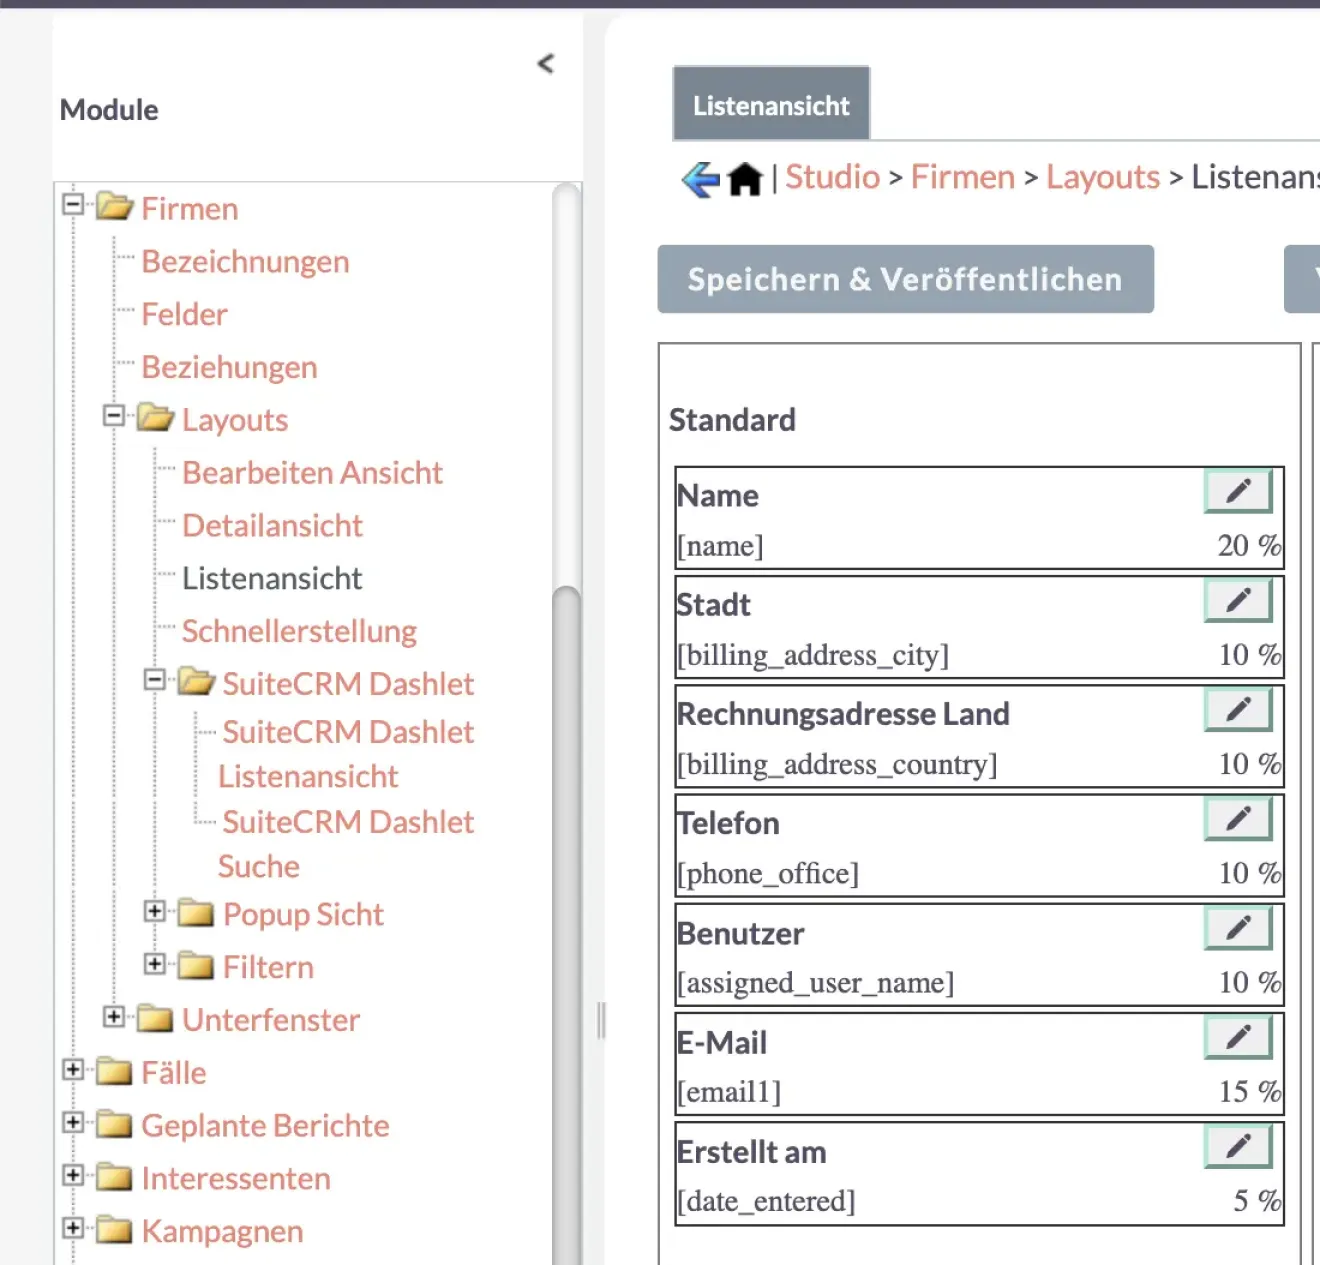Collapse the module sidebar with the chevron

pyautogui.click(x=546, y=63)
